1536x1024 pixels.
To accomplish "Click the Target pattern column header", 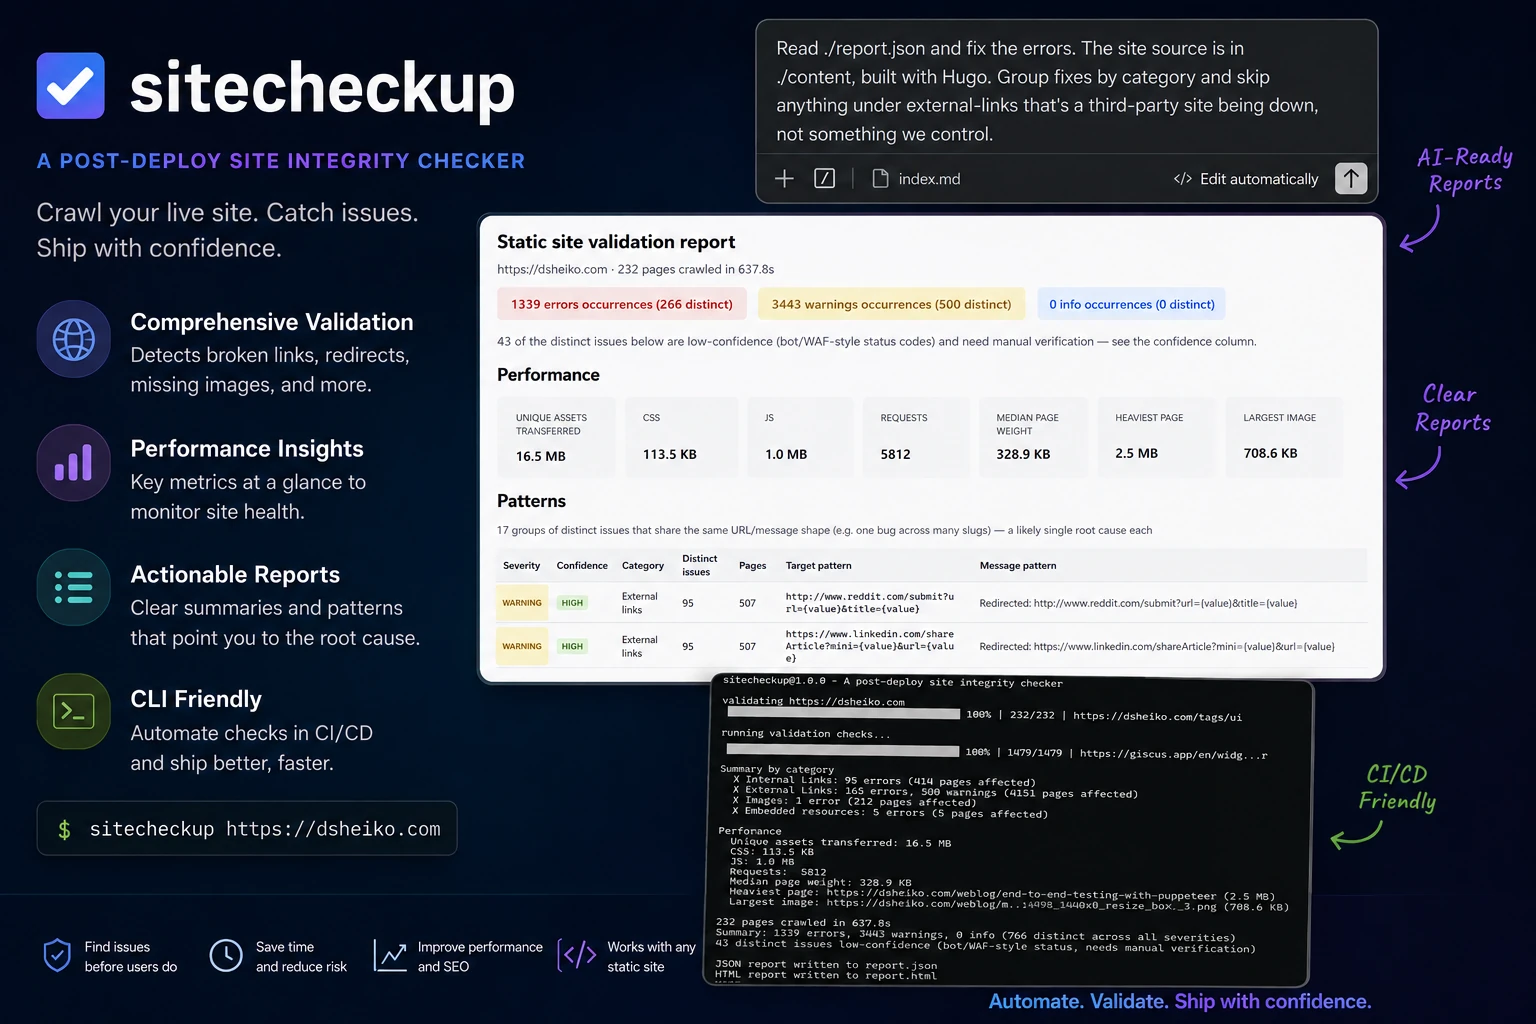I will (819, 566).
